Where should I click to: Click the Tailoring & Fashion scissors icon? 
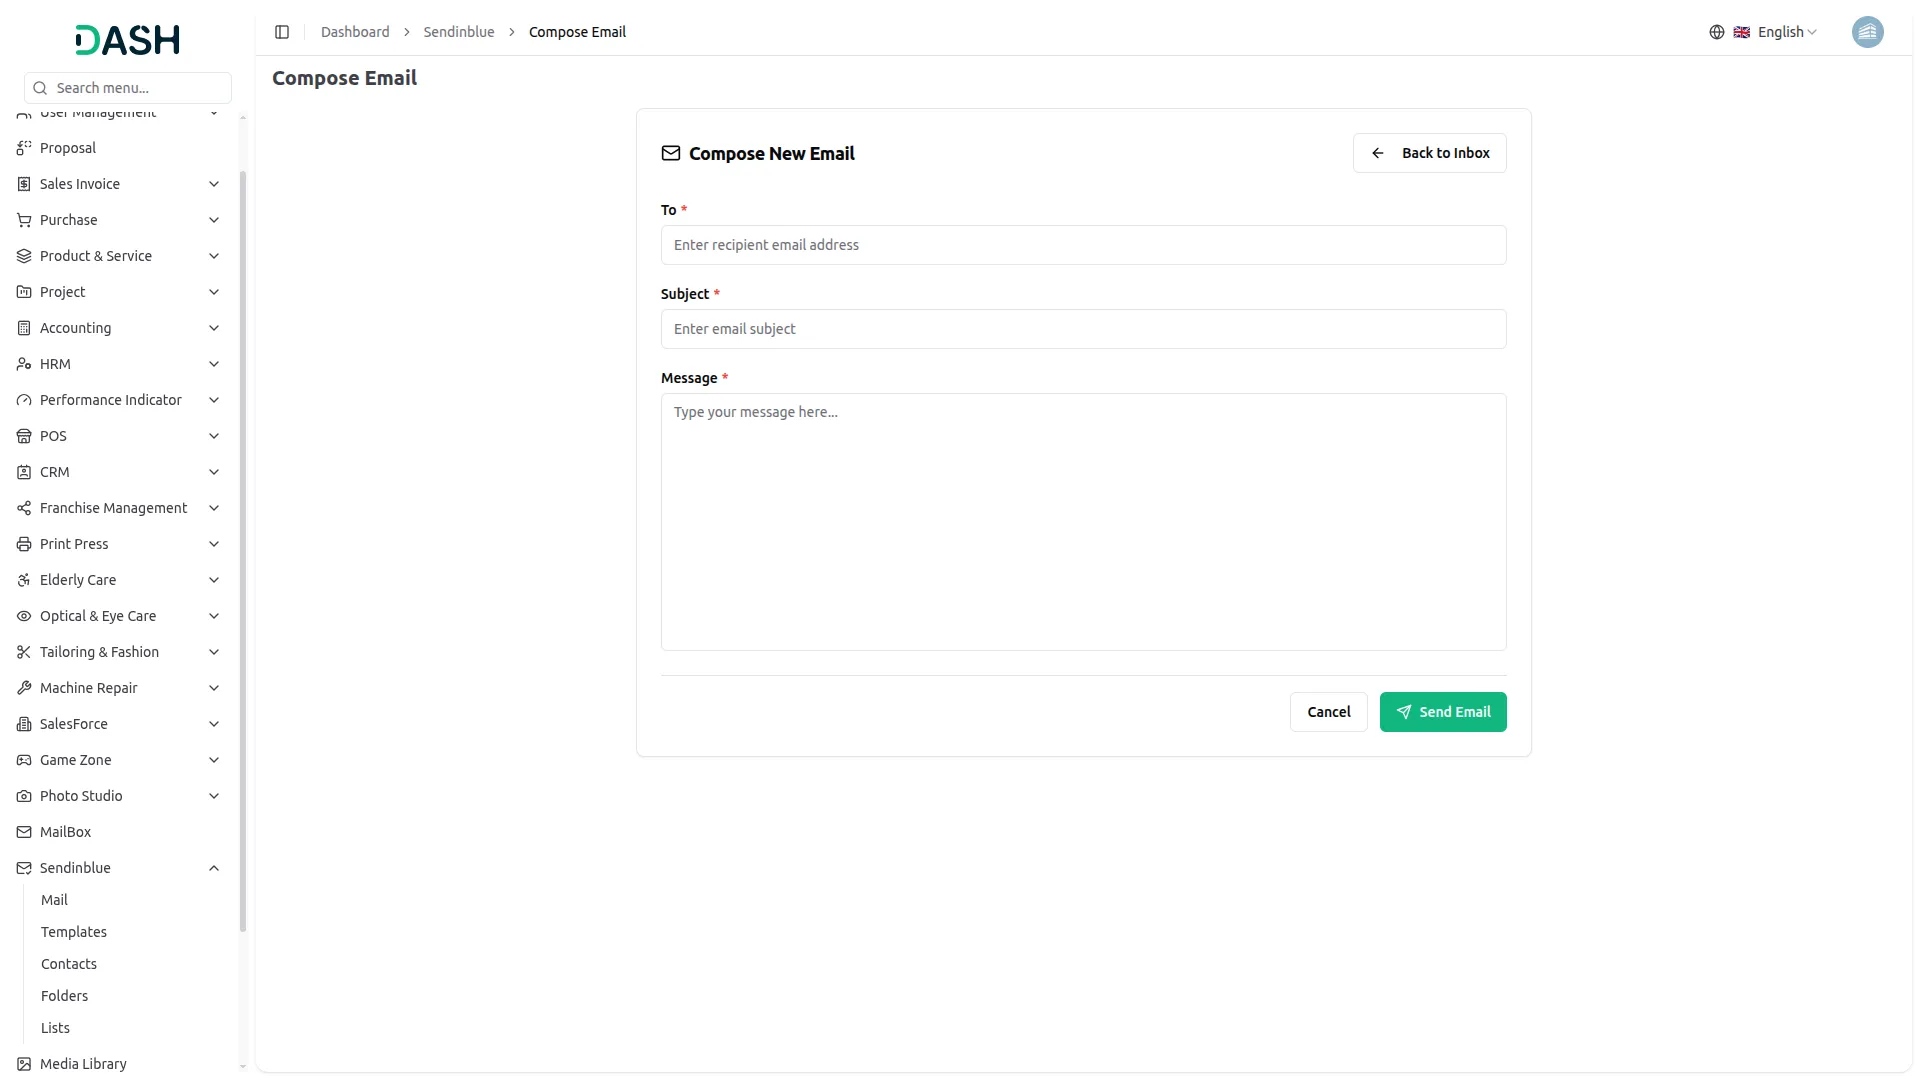(x=24, y=652)
